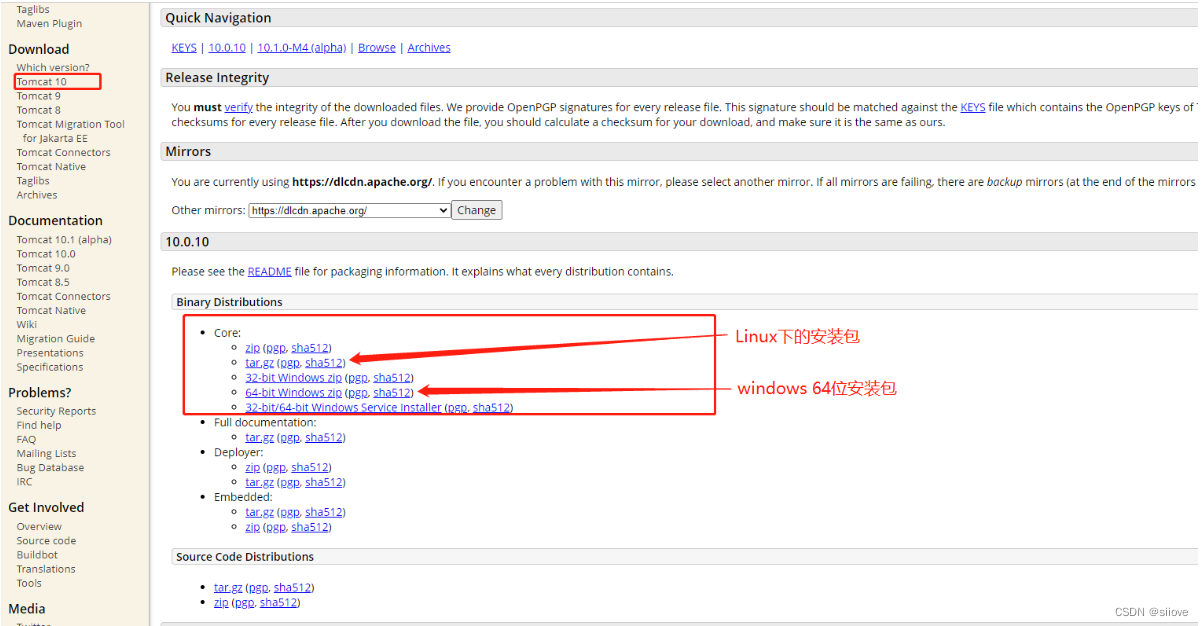Open Tomcat Connectors under Download
The height and width of the screenshot is (626, 1203).
click(63, 153)
